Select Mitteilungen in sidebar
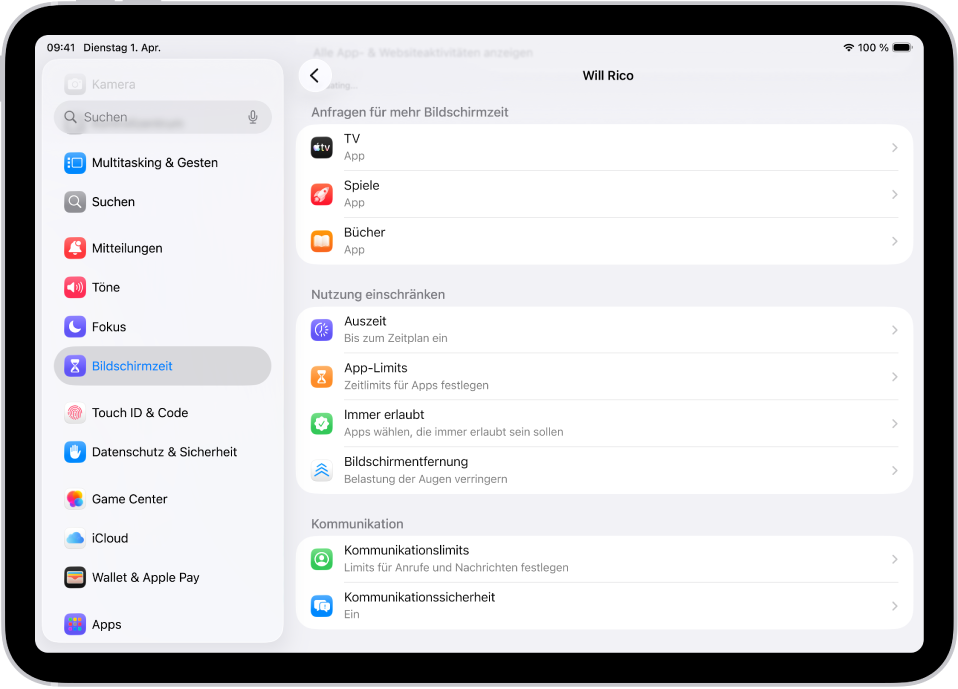The height and width of the screenshot is (689, 958). [163, 249]
